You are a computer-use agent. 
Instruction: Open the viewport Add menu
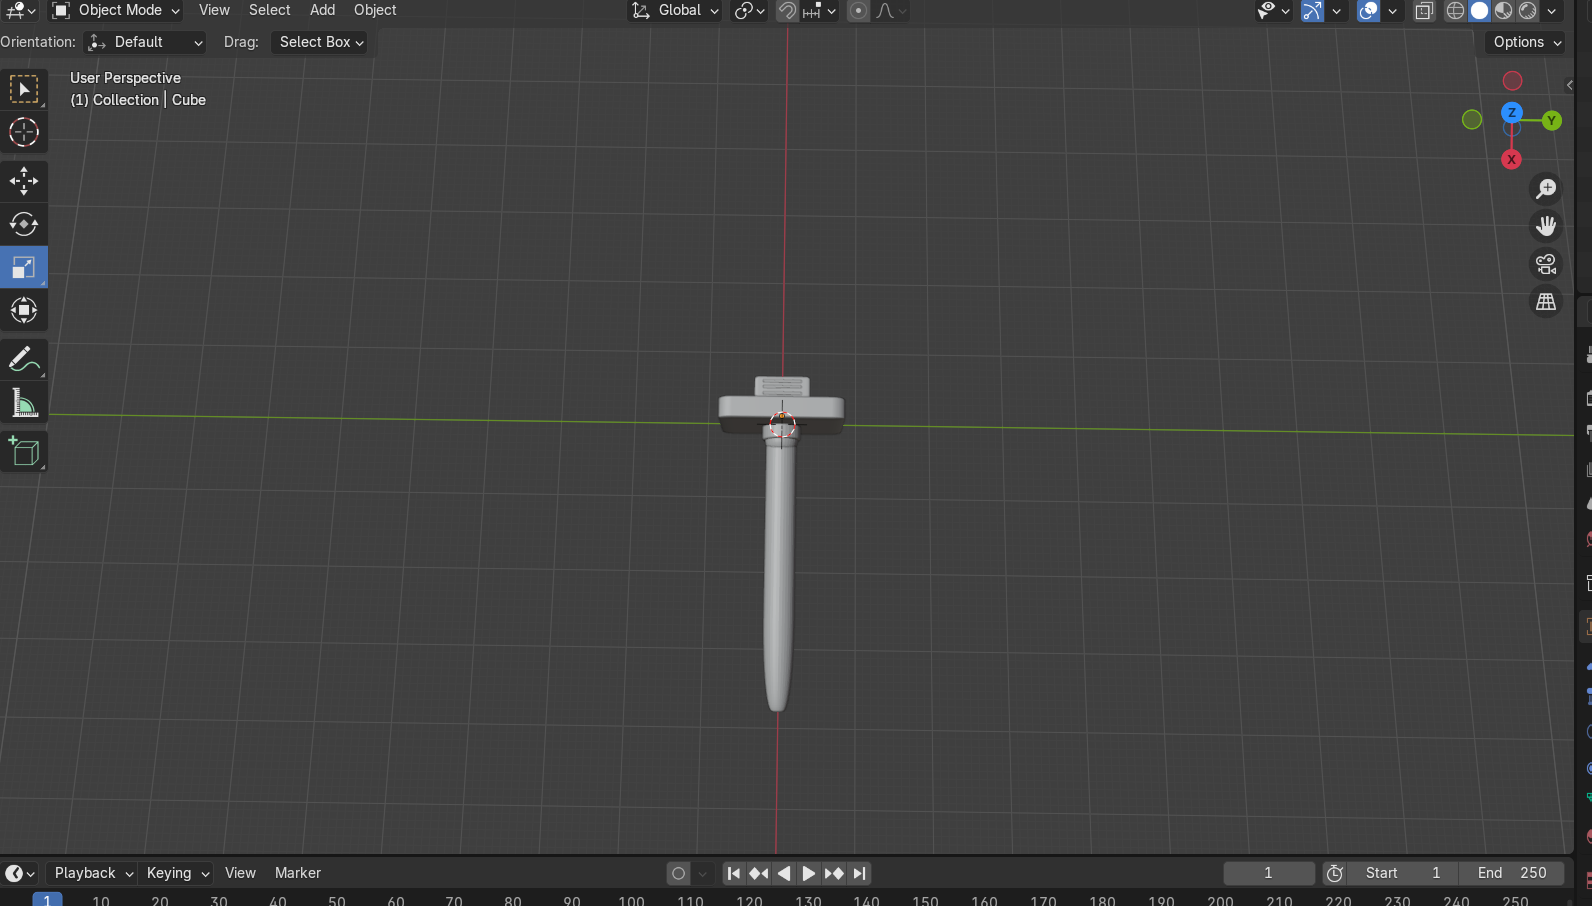323,10
